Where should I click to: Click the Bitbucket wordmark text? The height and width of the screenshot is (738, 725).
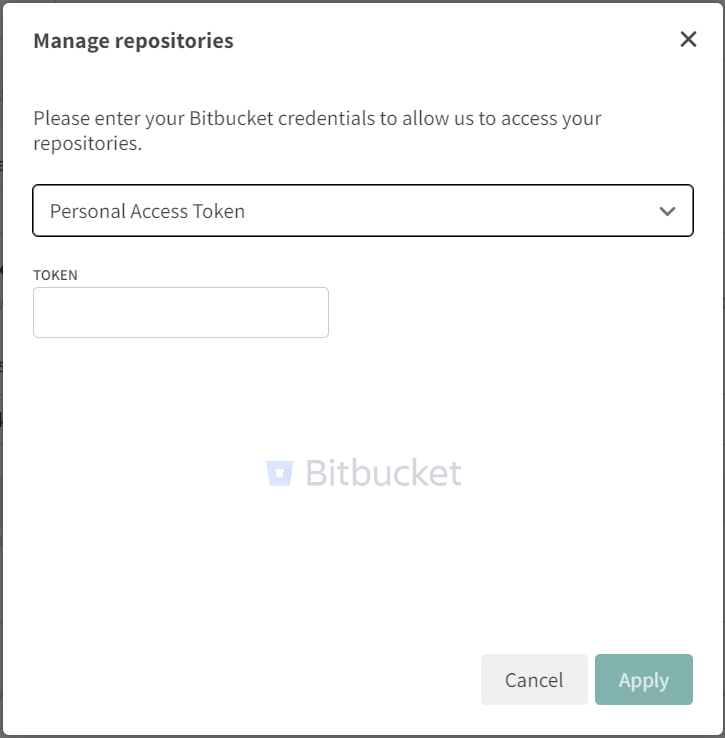coord(383,473)
